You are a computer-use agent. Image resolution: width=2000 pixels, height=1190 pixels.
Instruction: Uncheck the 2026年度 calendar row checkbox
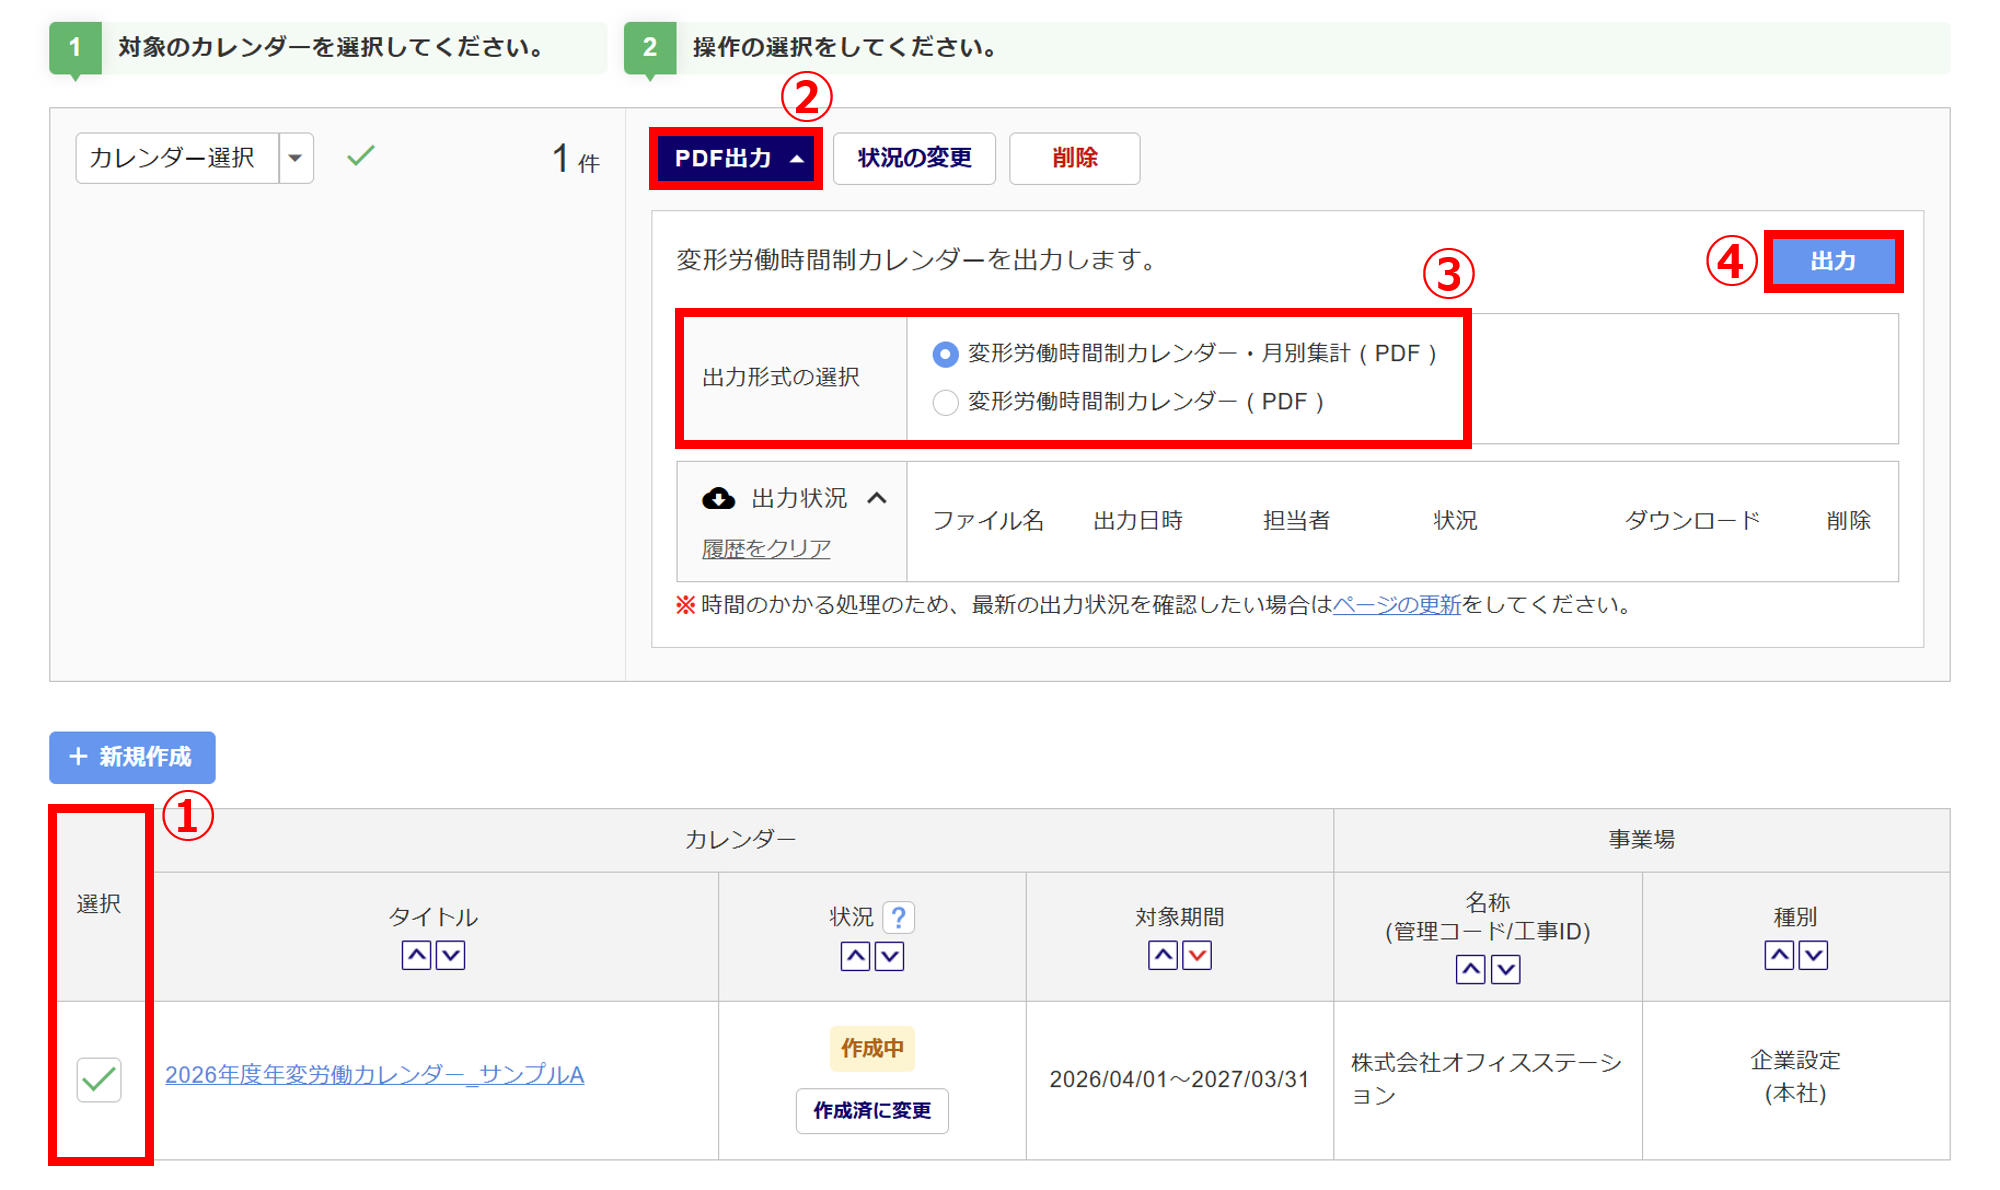click(x=99, y=1079)
